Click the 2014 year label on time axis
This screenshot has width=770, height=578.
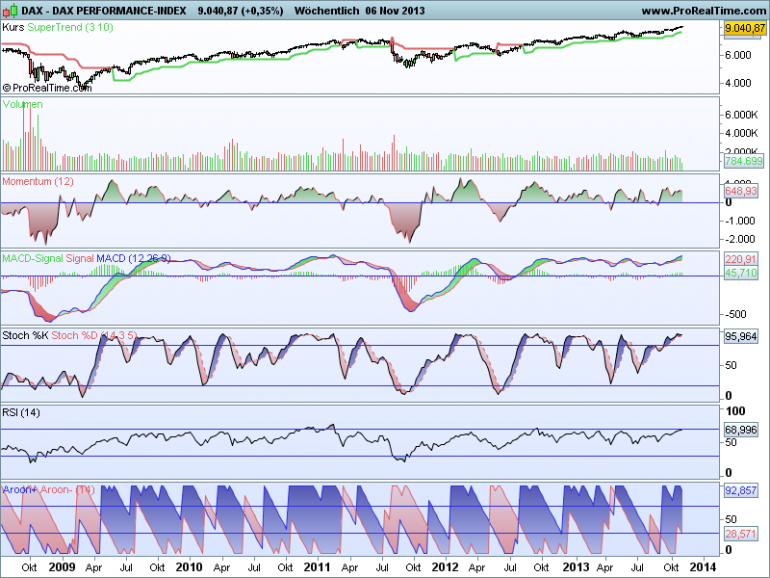tap(703, 567)
